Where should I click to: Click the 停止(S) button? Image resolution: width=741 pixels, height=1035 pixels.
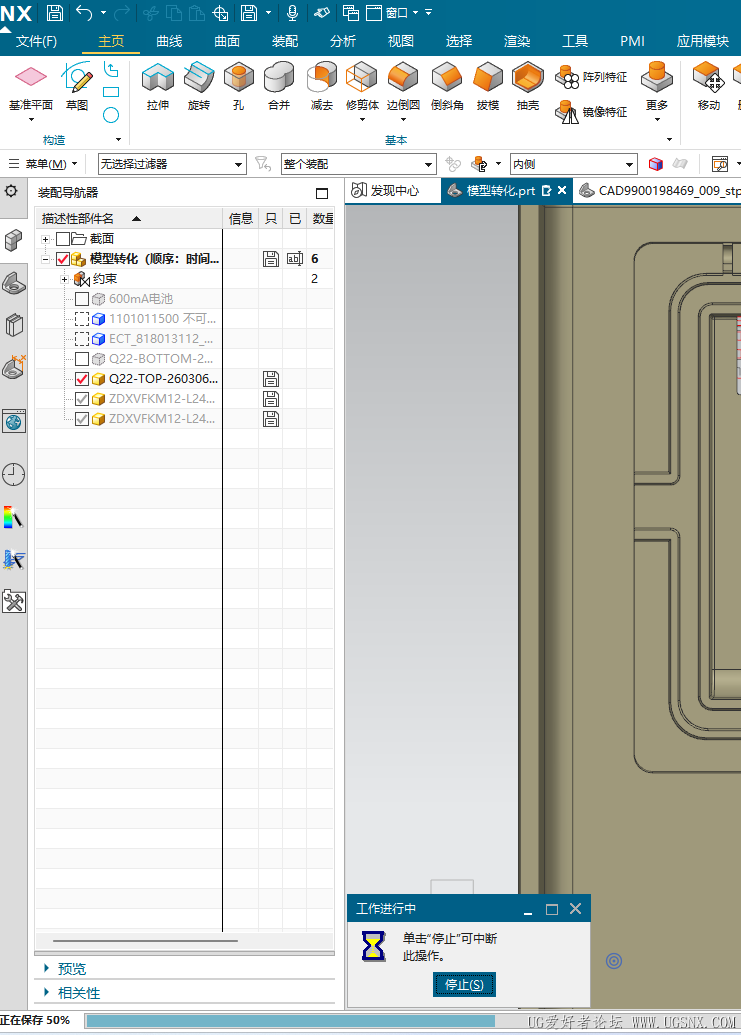pos(464,985)
